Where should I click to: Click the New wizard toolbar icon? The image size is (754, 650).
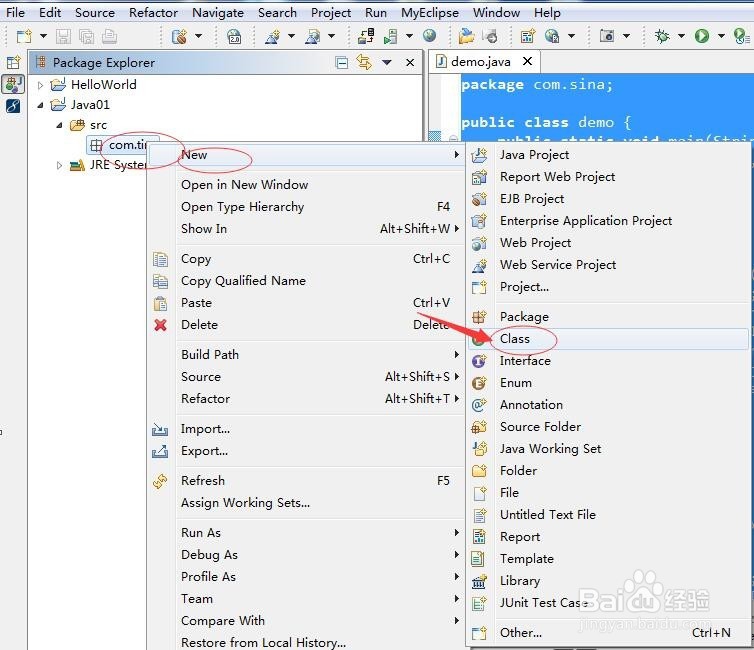tap(24, 36)
